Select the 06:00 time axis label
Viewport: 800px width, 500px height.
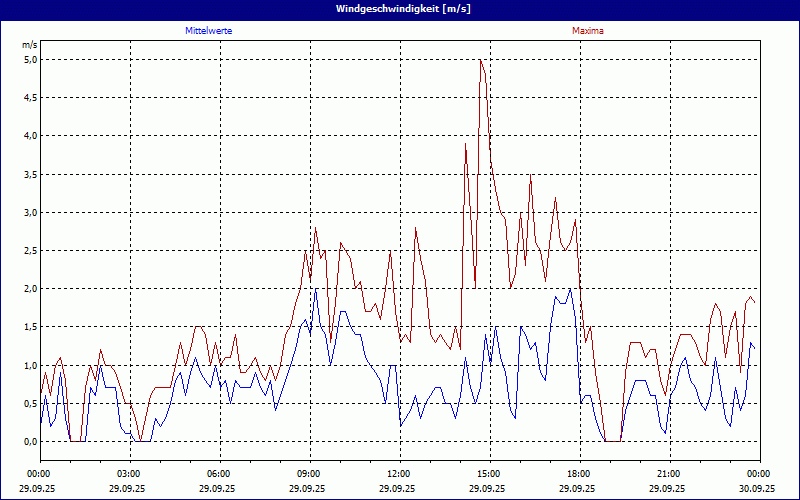coord(219,474)
